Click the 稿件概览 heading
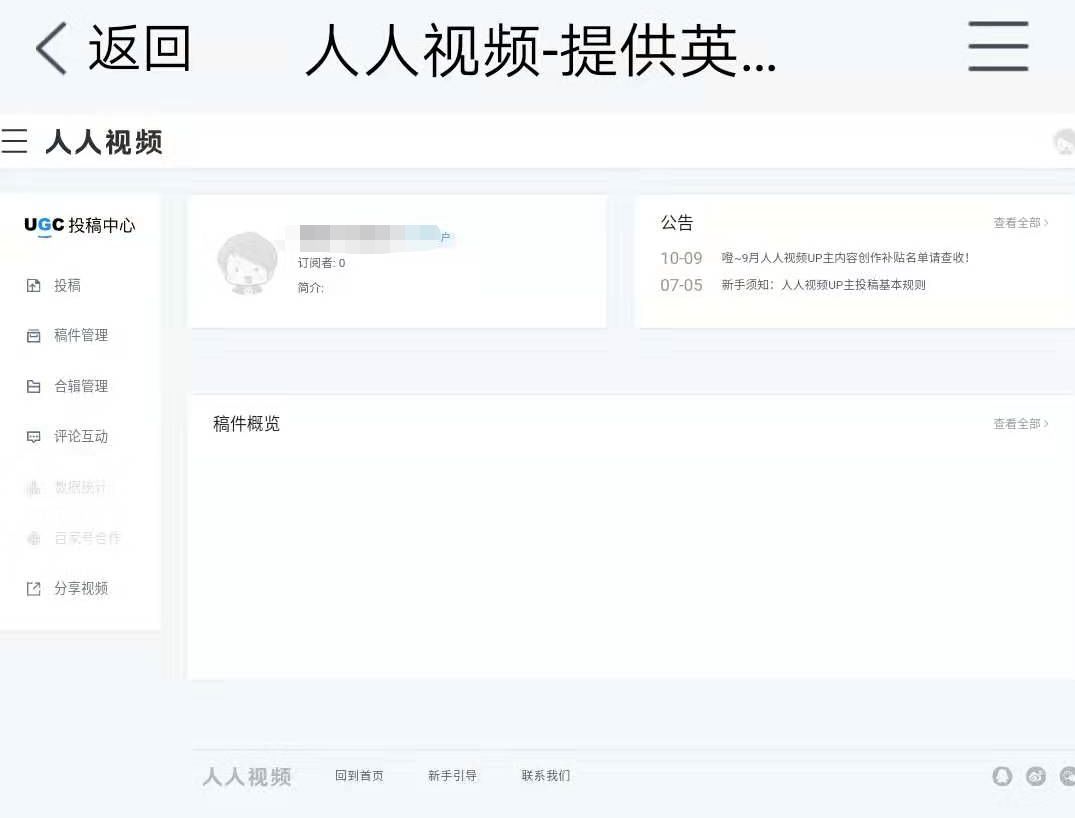 coord(246,424)
